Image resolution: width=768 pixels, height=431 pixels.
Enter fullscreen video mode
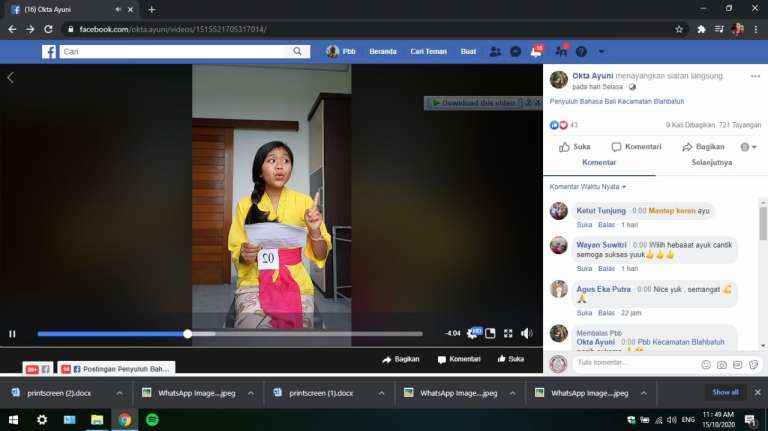point(508,334)
